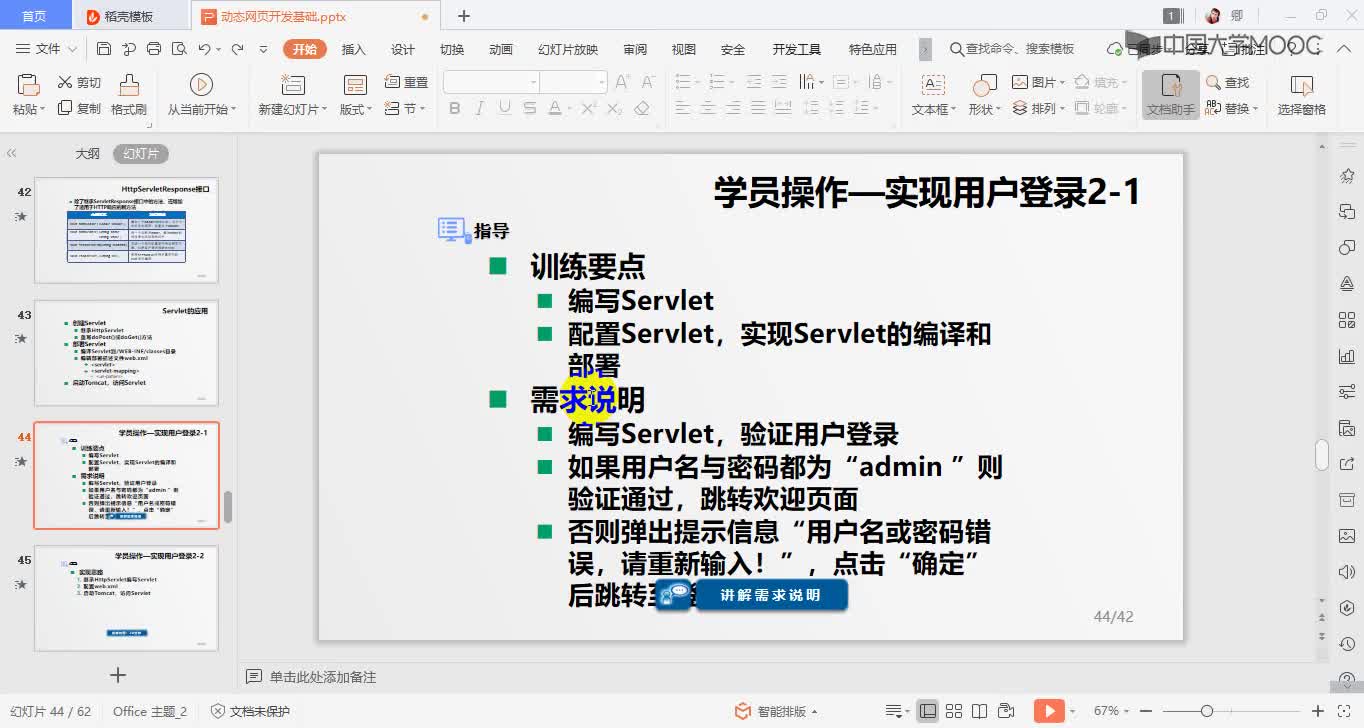
Task: Click 单击此处添加备注 notes area
Action: (x=322, y=677)
